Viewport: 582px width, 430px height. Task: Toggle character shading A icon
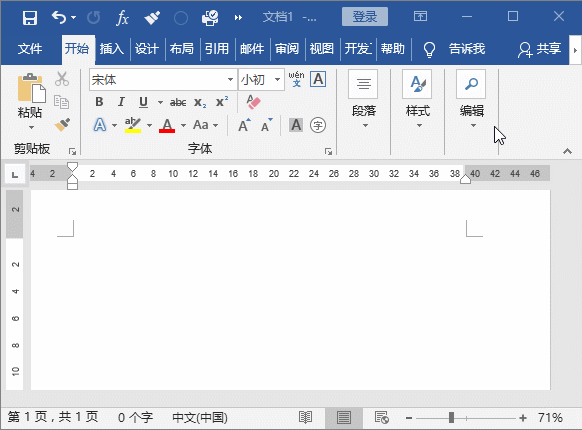(x=296, y=125)
